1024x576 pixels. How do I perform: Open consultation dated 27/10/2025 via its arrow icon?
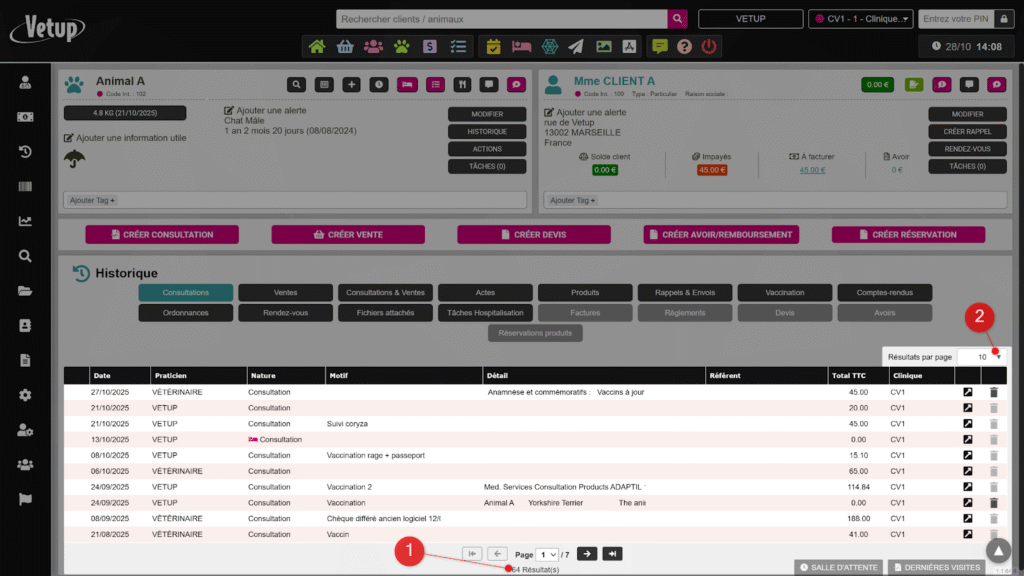(x=967, y=393)
